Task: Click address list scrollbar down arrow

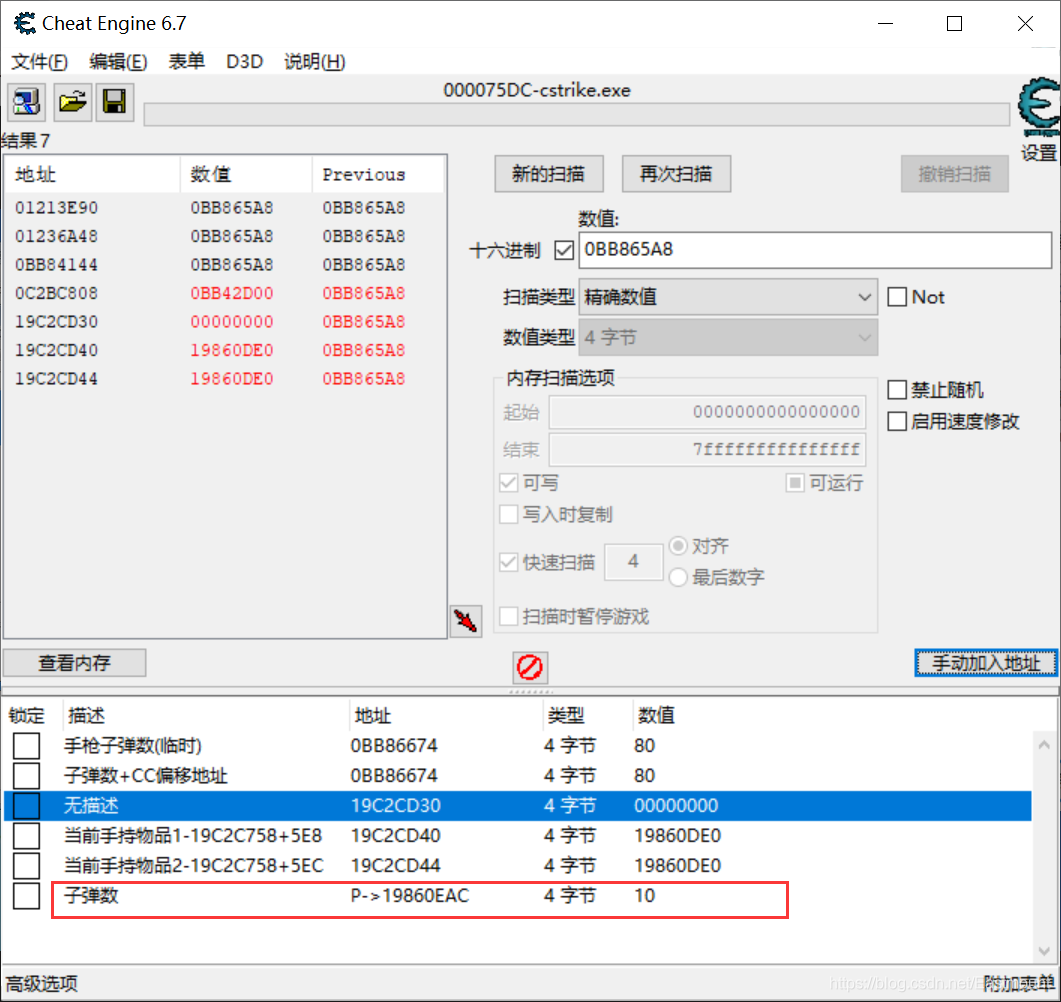Action: [1044, 951]
